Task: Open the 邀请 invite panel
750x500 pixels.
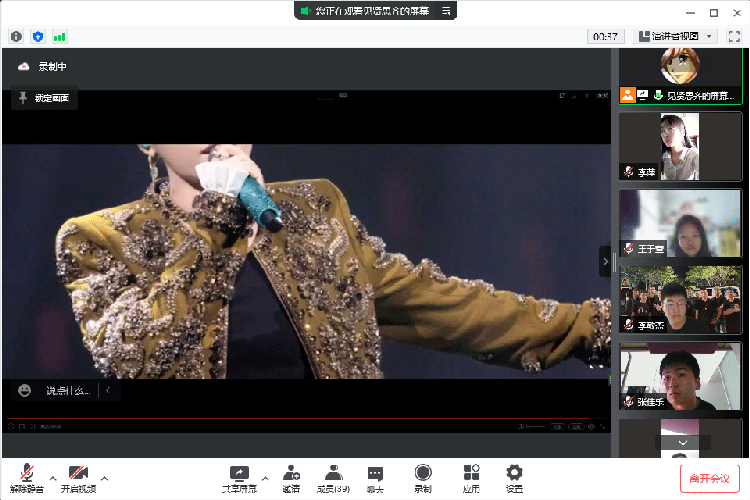Action: click(x=291, y=478)
